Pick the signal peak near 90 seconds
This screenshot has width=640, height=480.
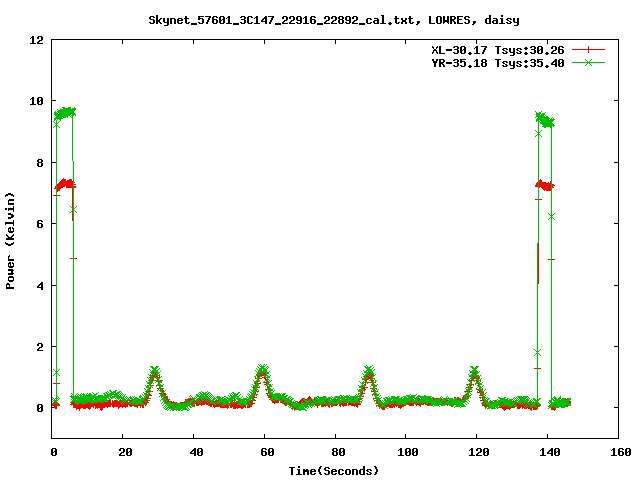(x=369, y=372)
